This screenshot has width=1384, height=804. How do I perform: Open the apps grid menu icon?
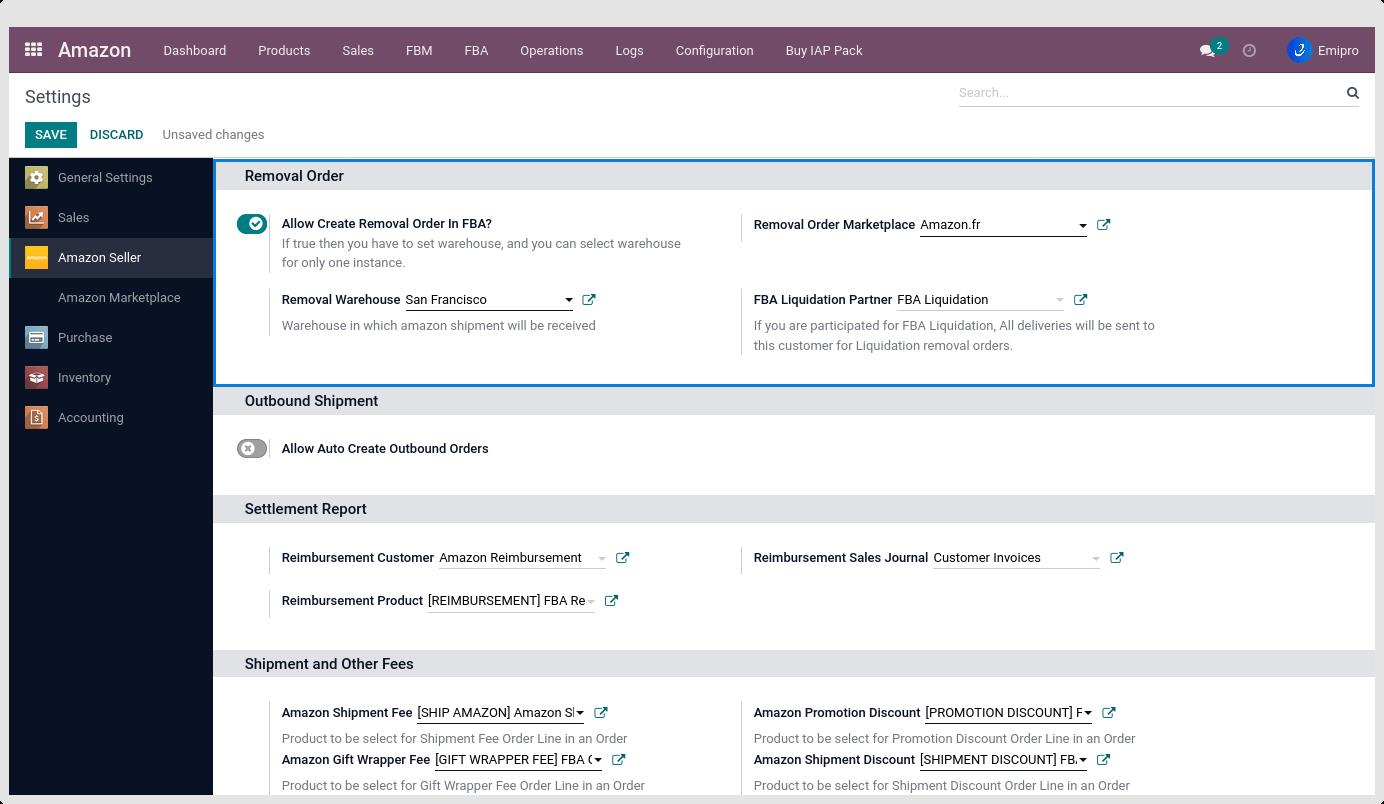33,49
